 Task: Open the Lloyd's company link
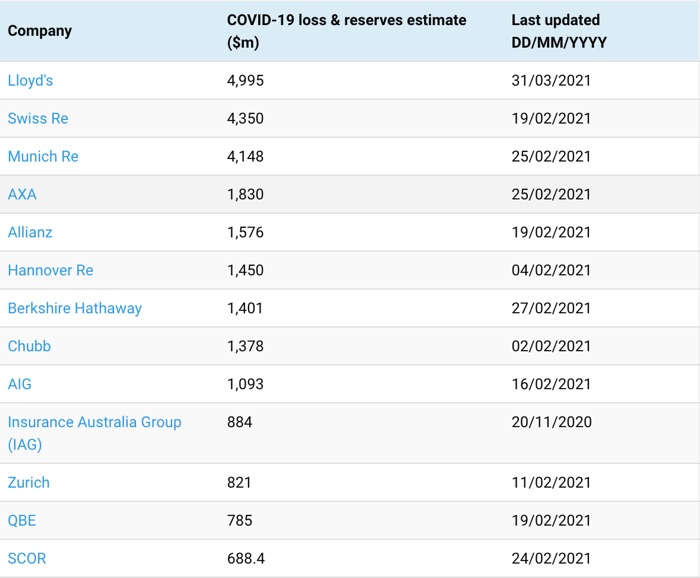click(x=30, y=81)
